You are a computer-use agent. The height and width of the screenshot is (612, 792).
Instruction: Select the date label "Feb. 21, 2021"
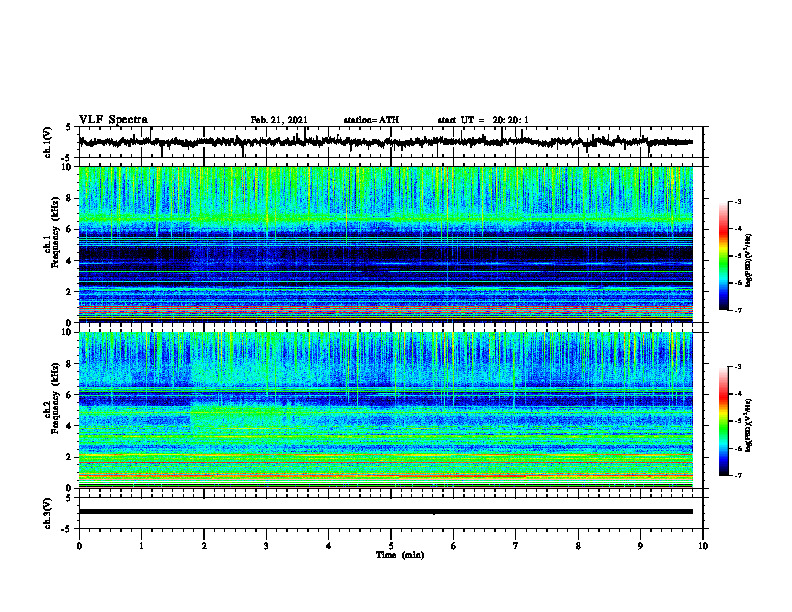coord(279,120)
